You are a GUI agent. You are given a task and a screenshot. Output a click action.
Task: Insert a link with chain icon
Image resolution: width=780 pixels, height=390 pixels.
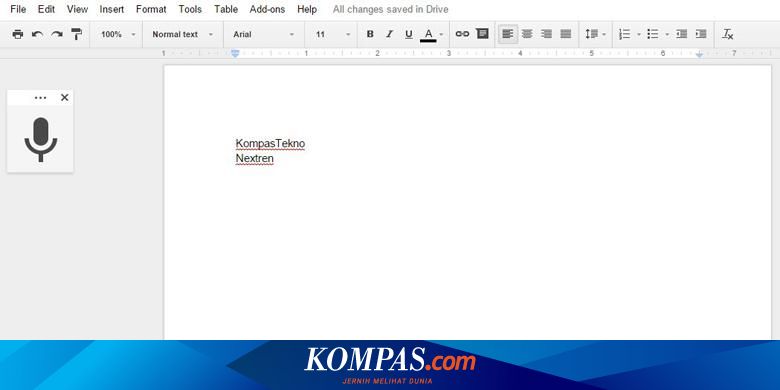point(462,34)
